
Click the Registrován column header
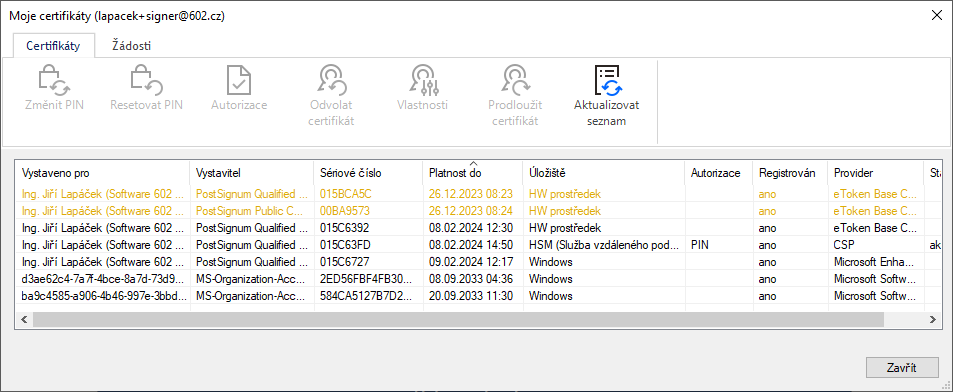pyautogui.click(x=790, y=173)
